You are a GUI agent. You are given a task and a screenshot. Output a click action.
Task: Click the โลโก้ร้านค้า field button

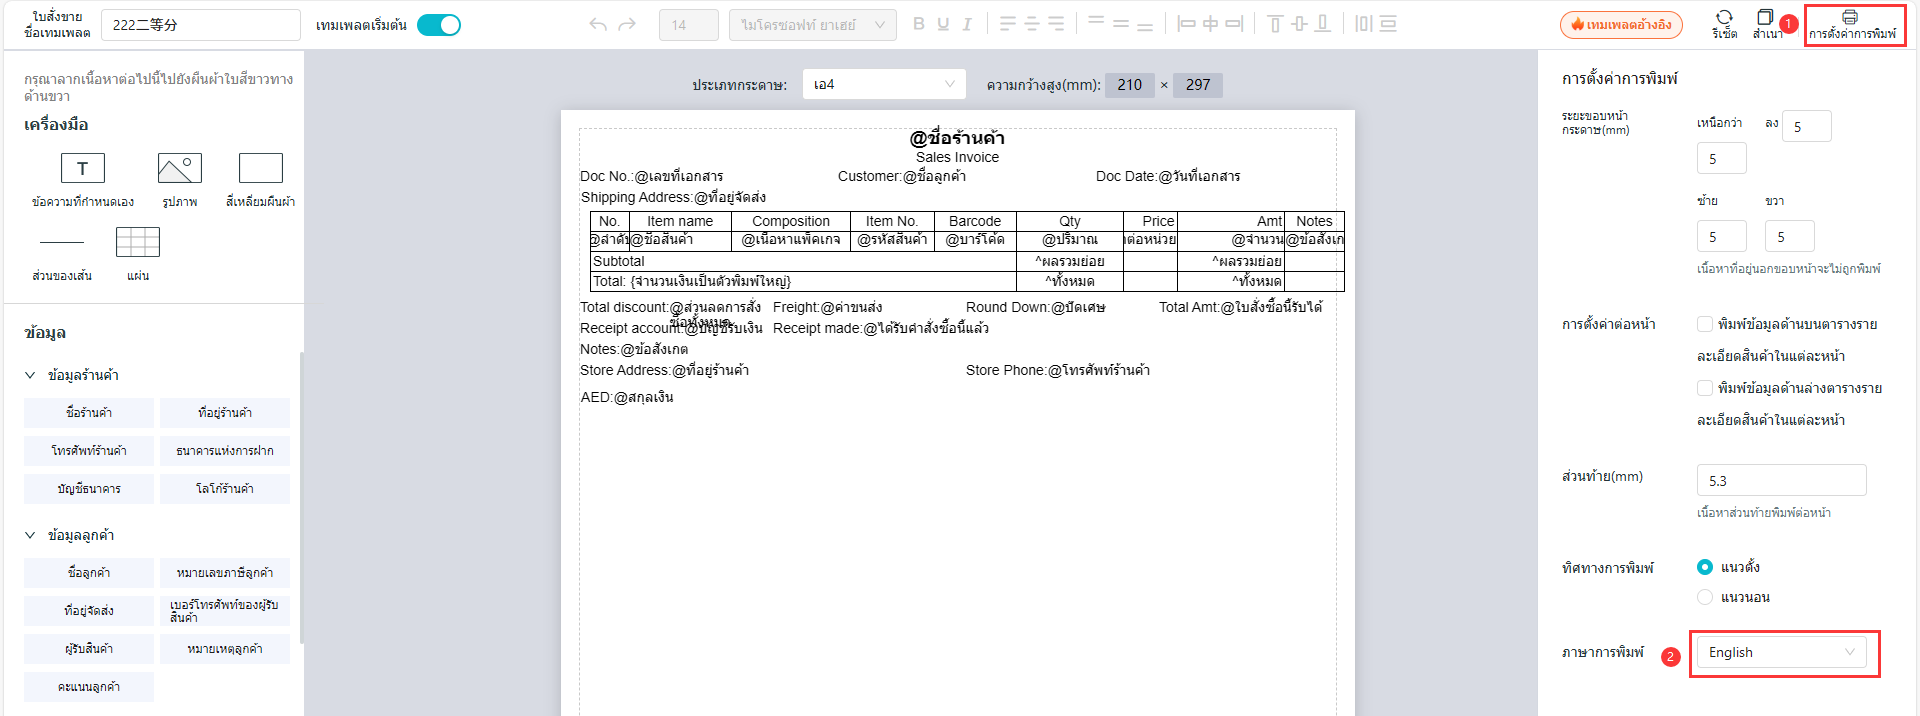pos(225,489)
